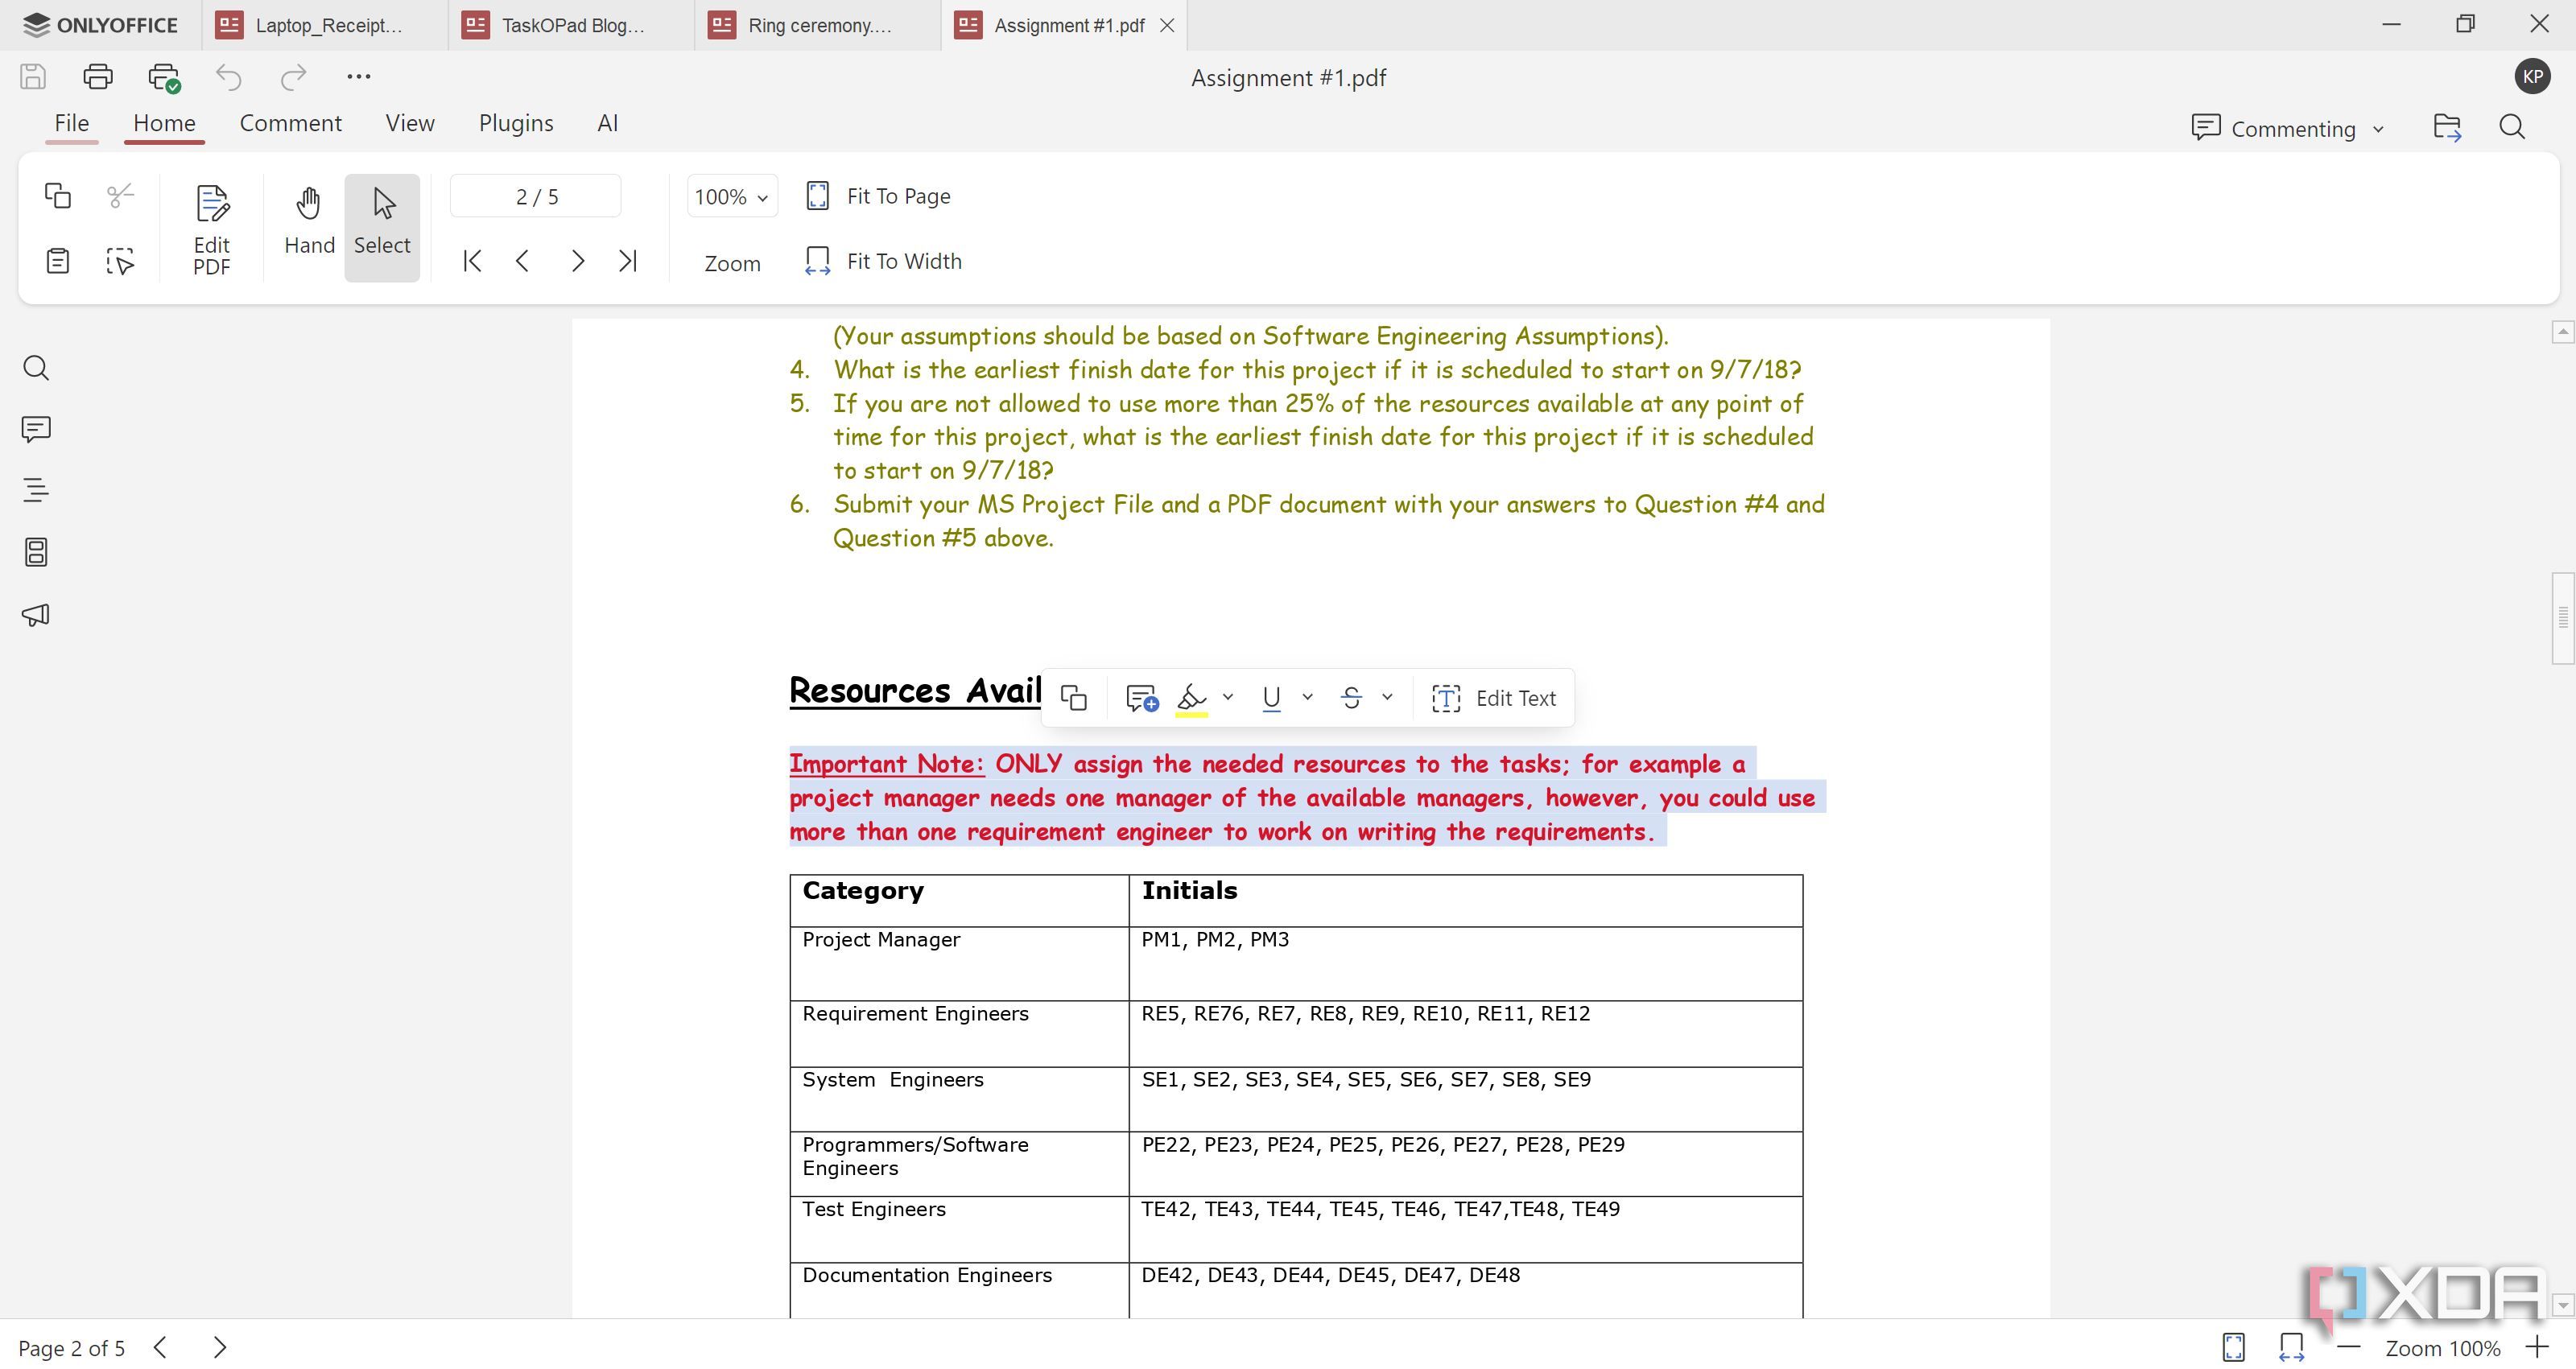Expand the underline color dropdown arrow

pos(1307,697)
